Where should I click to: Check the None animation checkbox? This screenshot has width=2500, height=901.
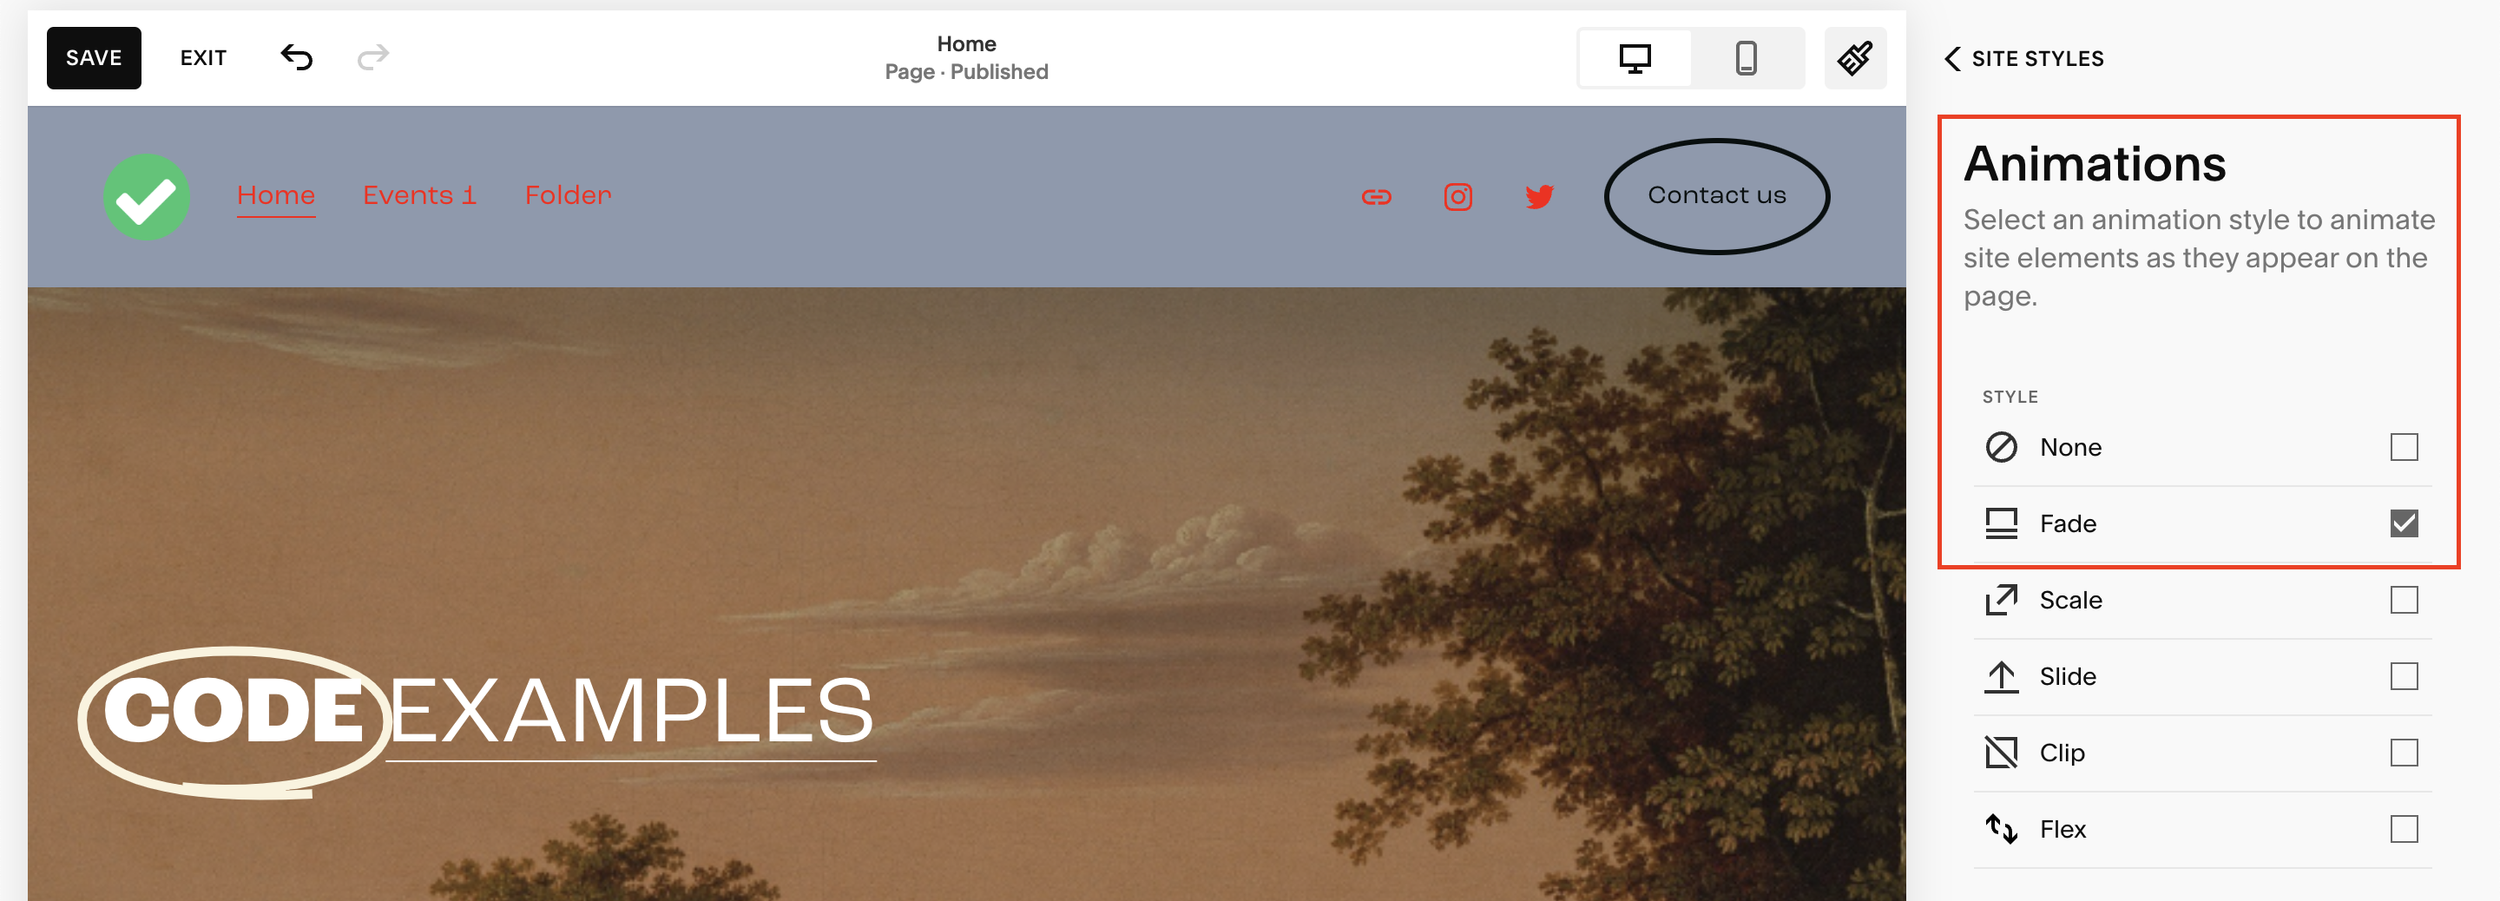(2404, 447)
